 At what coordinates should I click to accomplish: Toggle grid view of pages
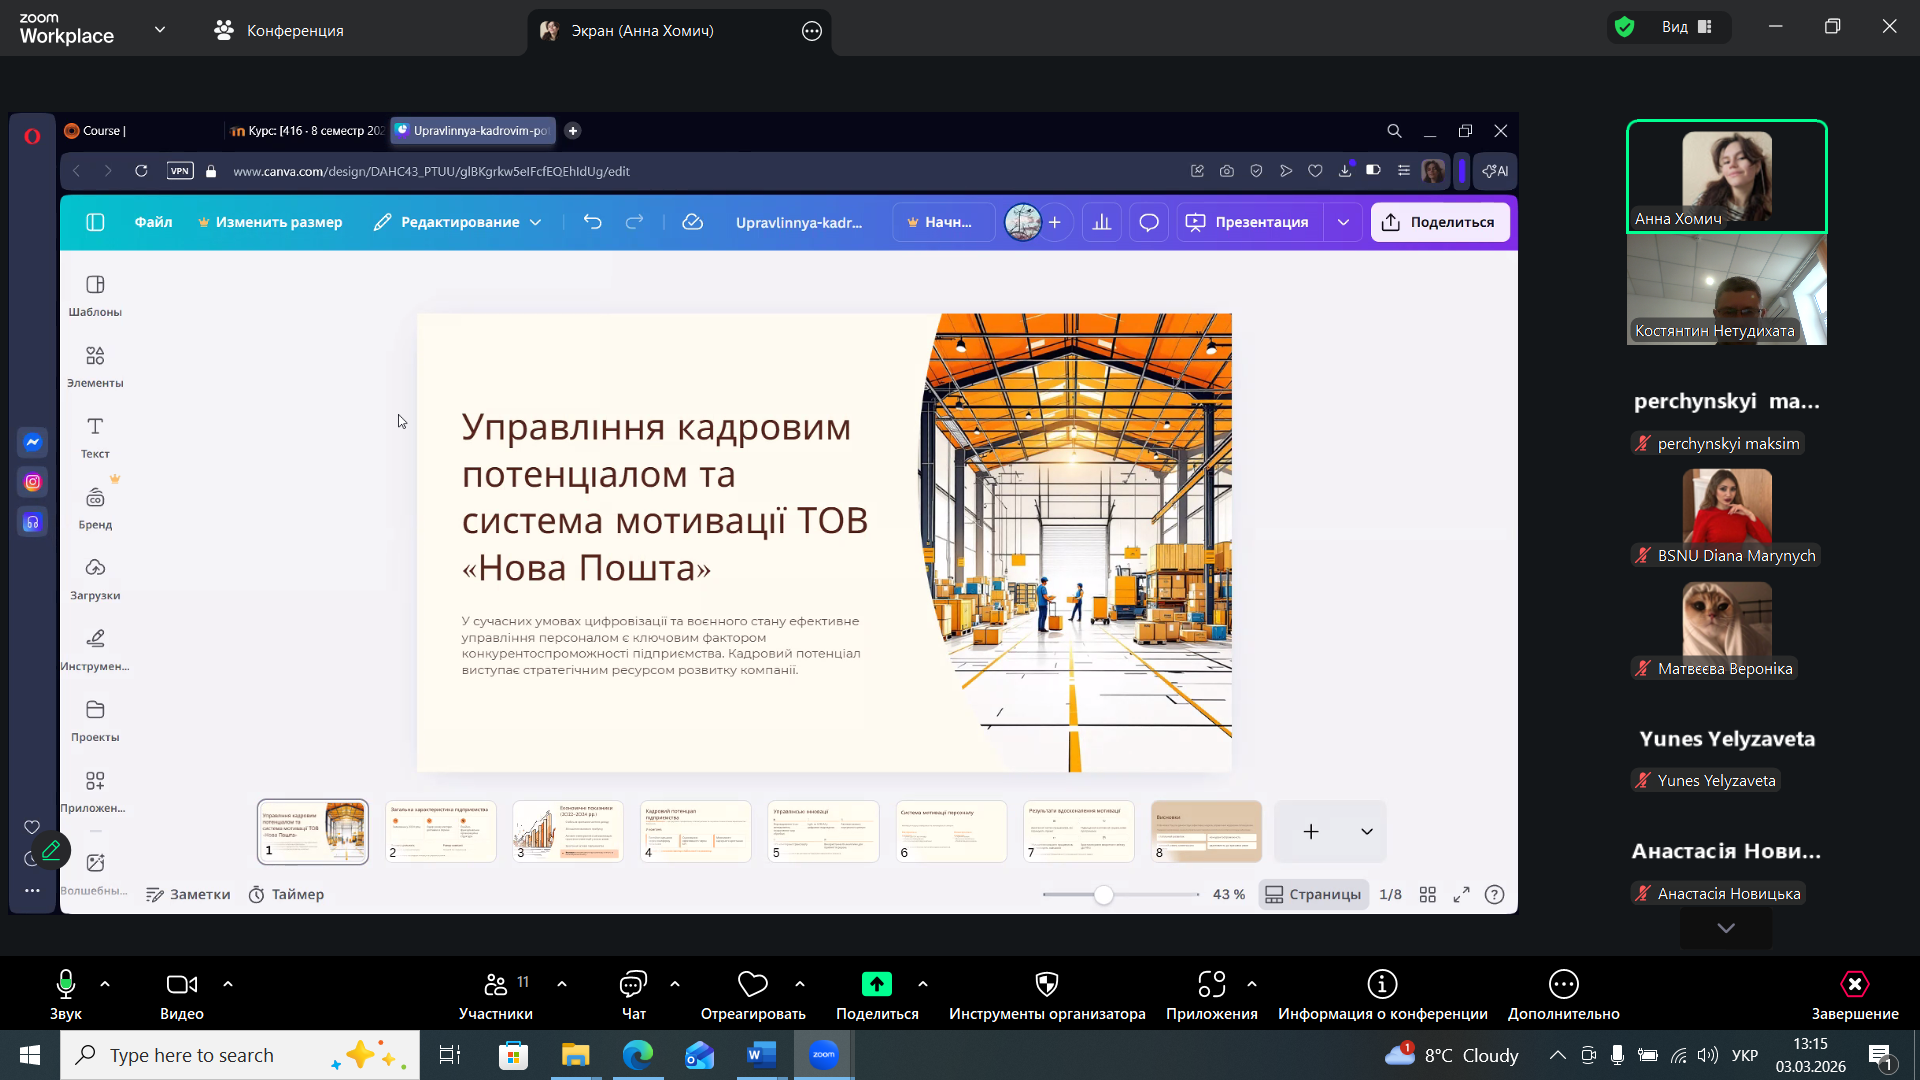click(x=1428, y=894)
